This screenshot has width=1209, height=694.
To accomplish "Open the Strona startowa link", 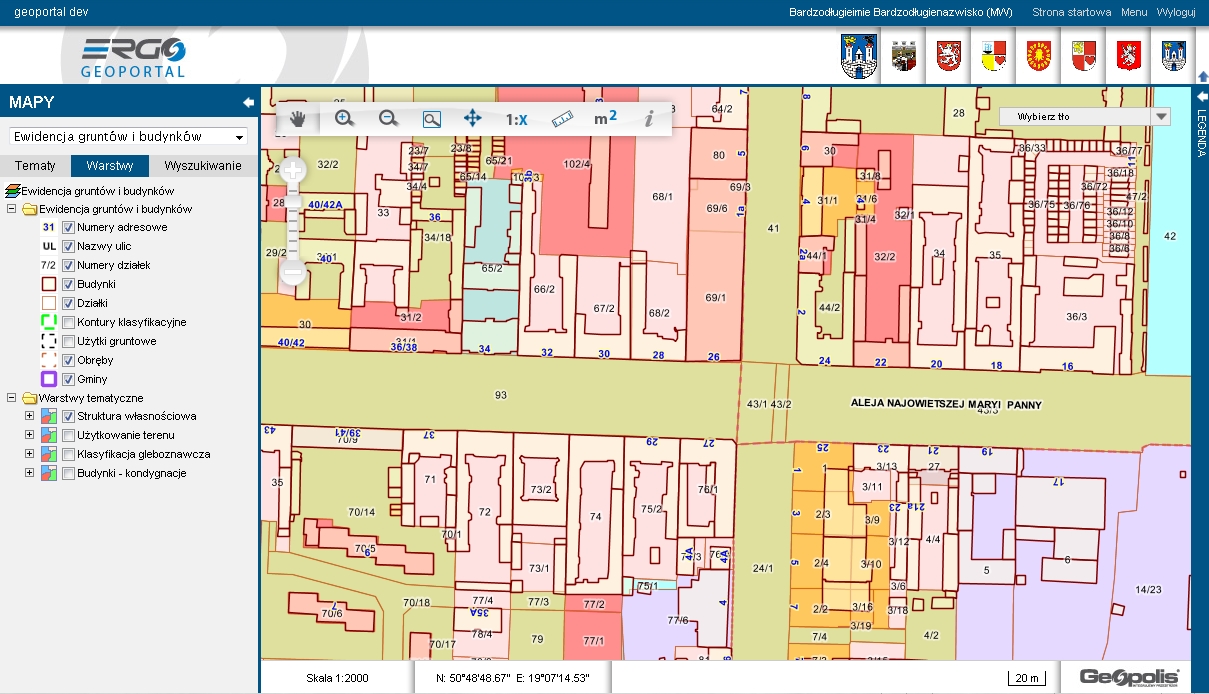I will coord(1071,13).
